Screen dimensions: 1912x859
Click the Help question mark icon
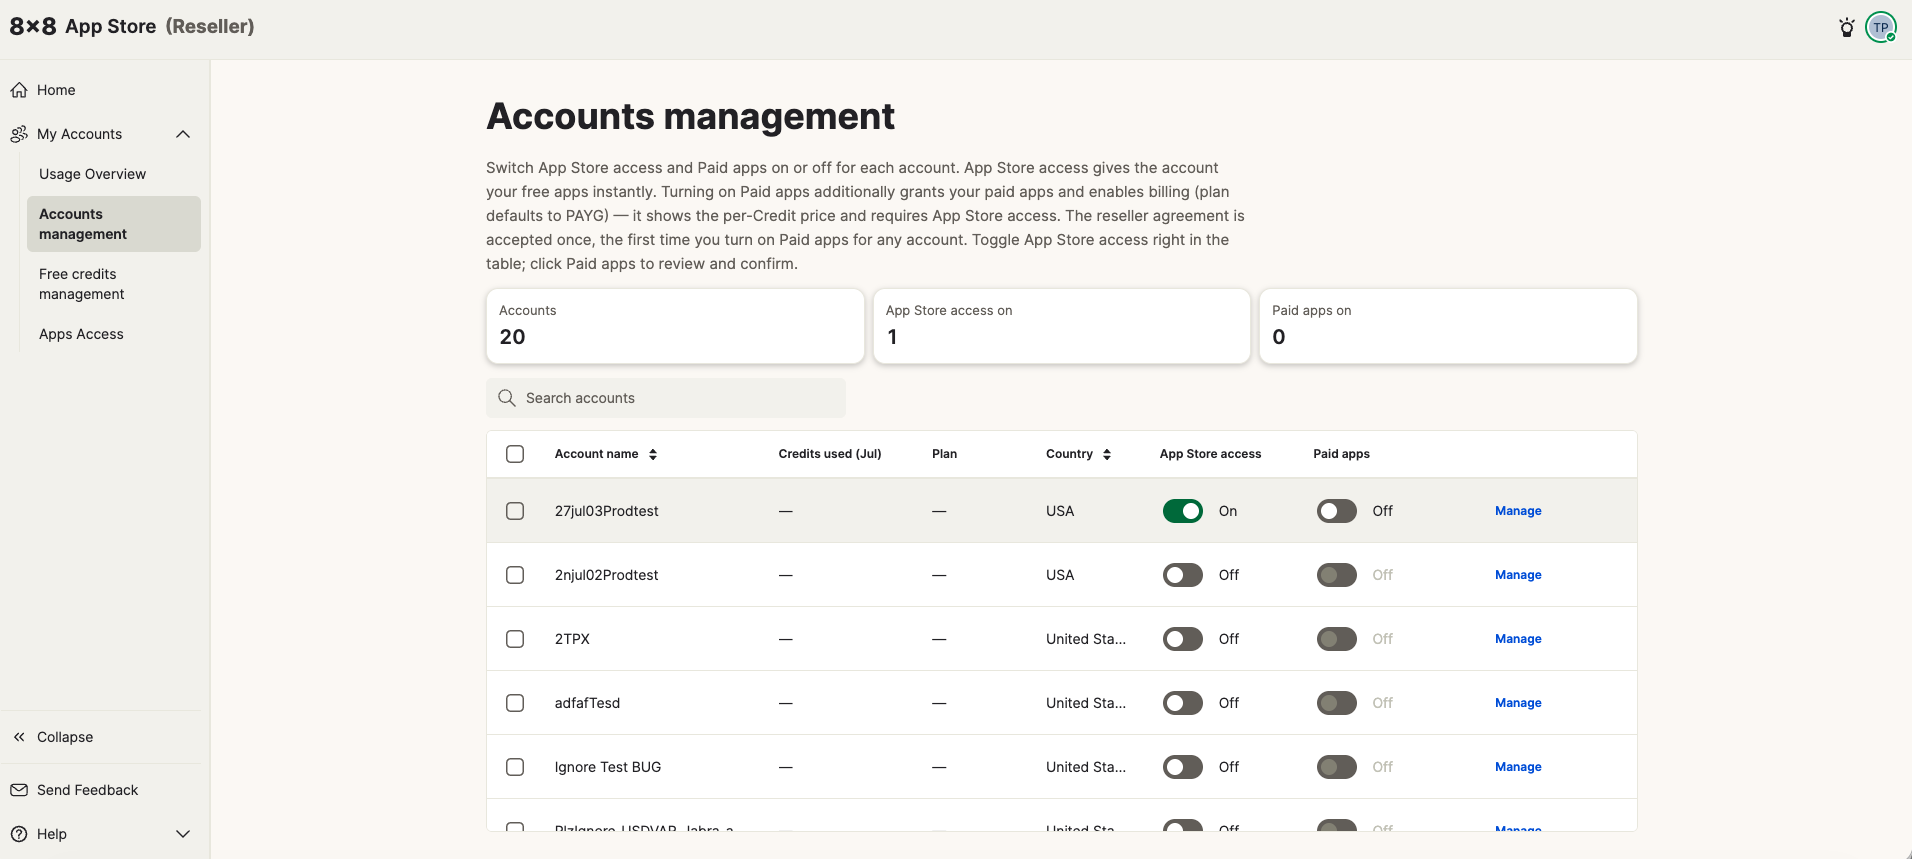pos(19,834)
